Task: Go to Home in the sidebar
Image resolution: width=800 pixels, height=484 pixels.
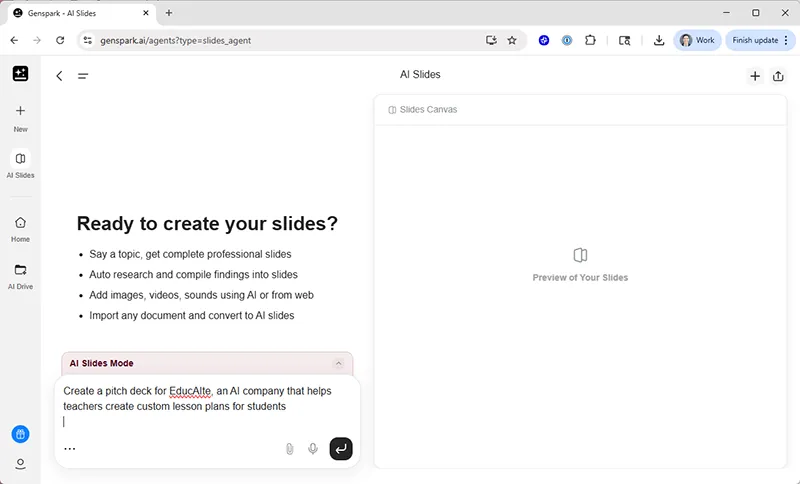Action: coord(20,223)
